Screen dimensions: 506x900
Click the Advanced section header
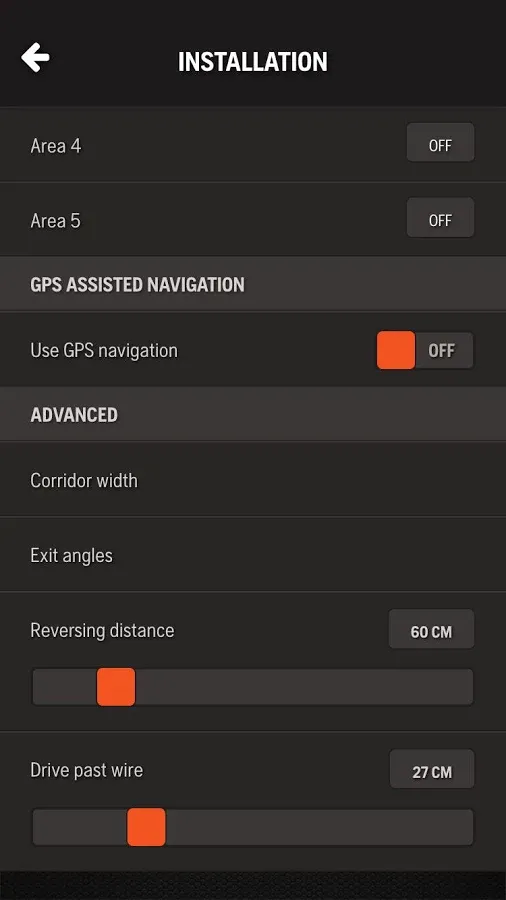pos(74,415)
